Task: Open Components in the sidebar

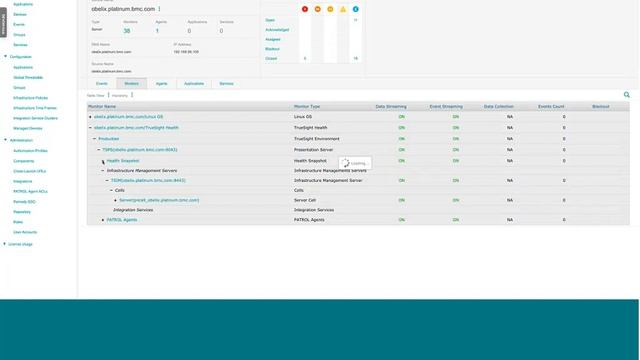Action: click(x=24, y=161)
